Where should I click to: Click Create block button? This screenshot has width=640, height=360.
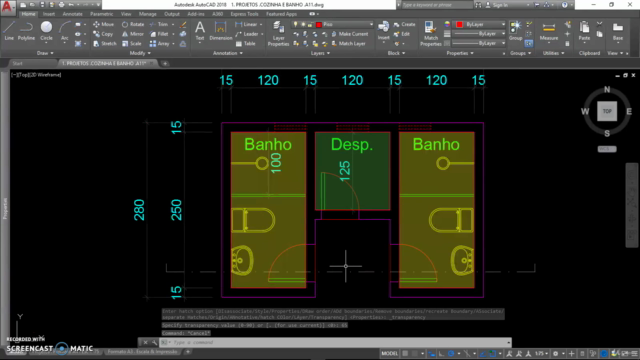404,24
